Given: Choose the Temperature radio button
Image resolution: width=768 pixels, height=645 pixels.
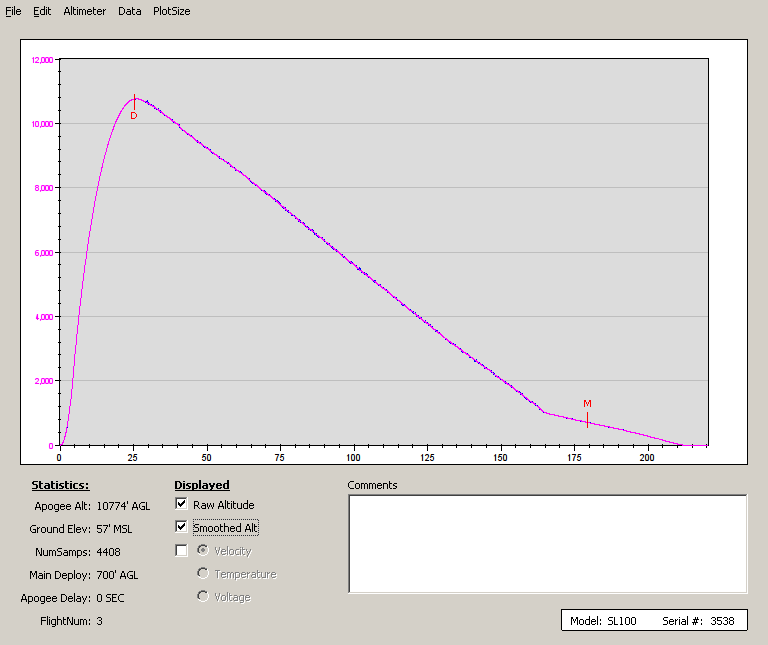Looking at the screenshot, I should [203, 573].
